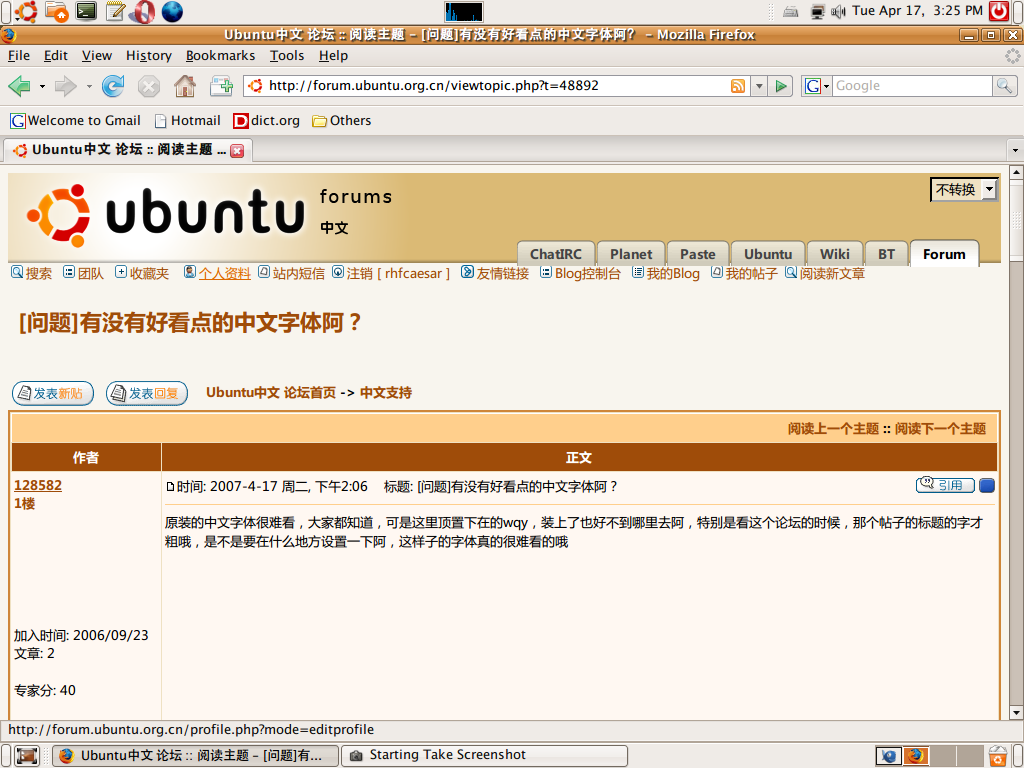Viewport: 1024px width, 768px height.
Task: Click the blue square icon beside 引用
Action: pos(987,485)
